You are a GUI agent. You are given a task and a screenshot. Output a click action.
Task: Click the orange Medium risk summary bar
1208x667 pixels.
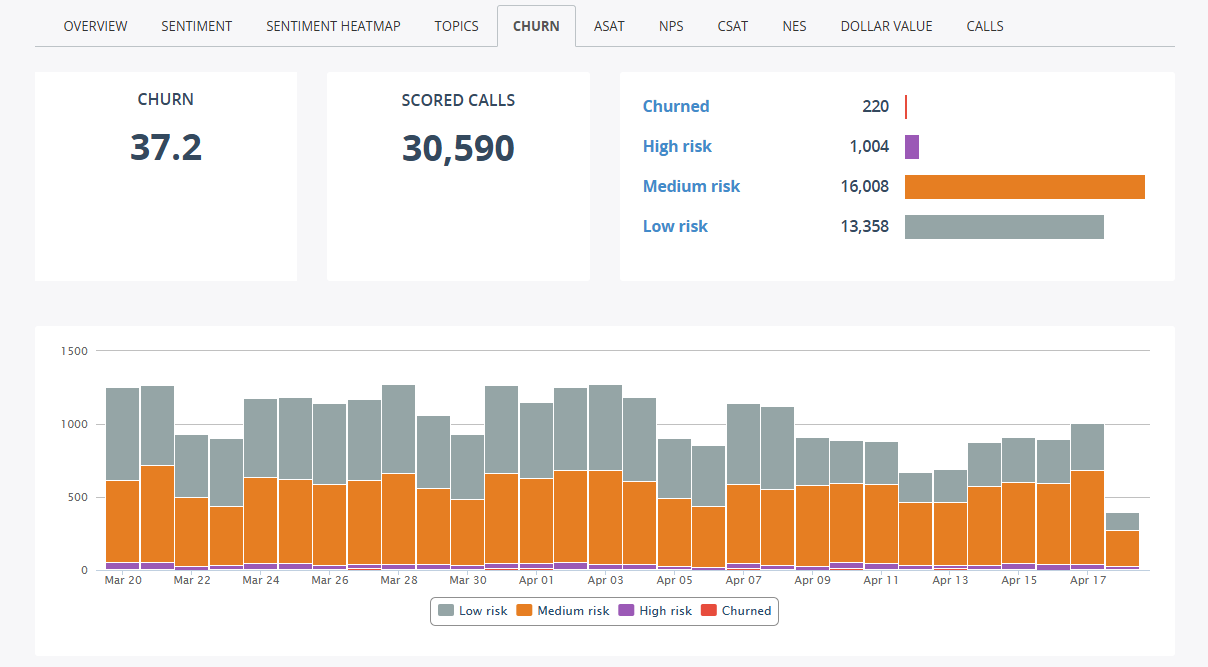1024,187
